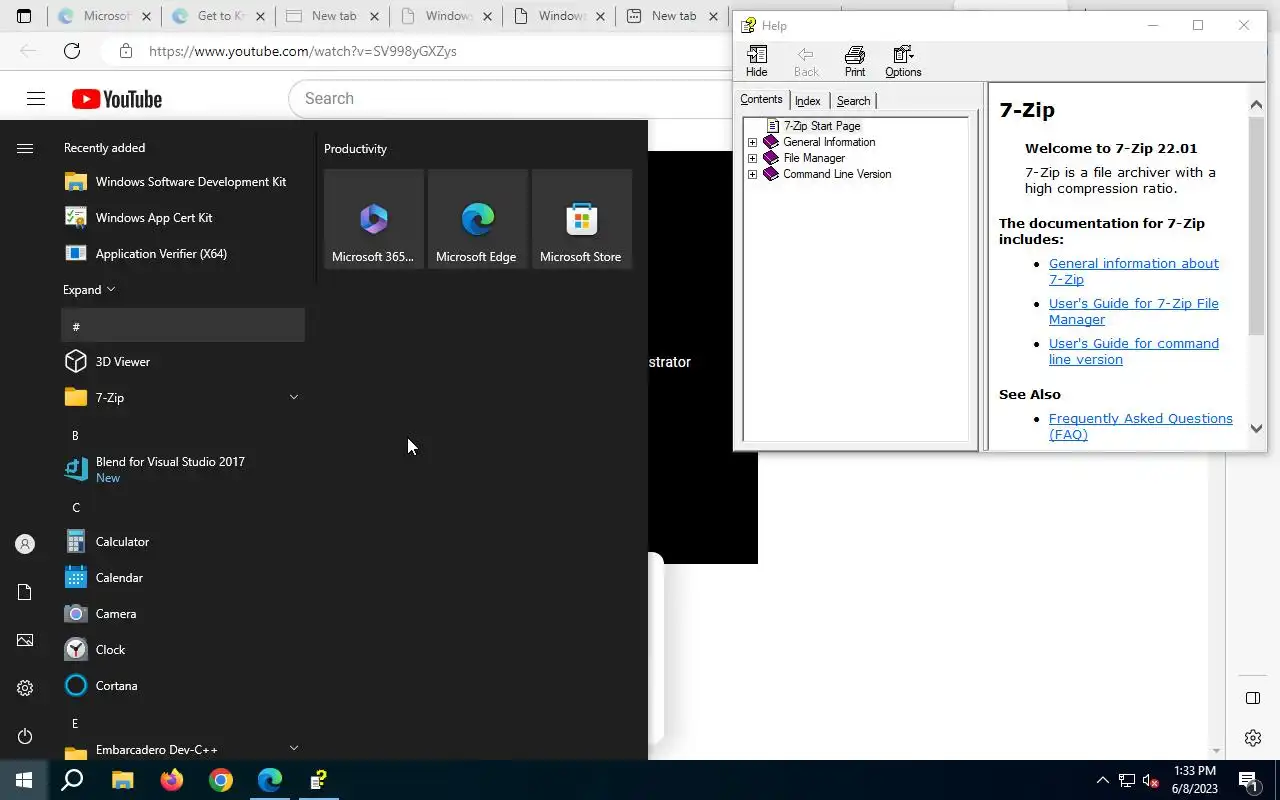
Task: Launch Calculator from the app list
Action: click(x=184, y=542)
